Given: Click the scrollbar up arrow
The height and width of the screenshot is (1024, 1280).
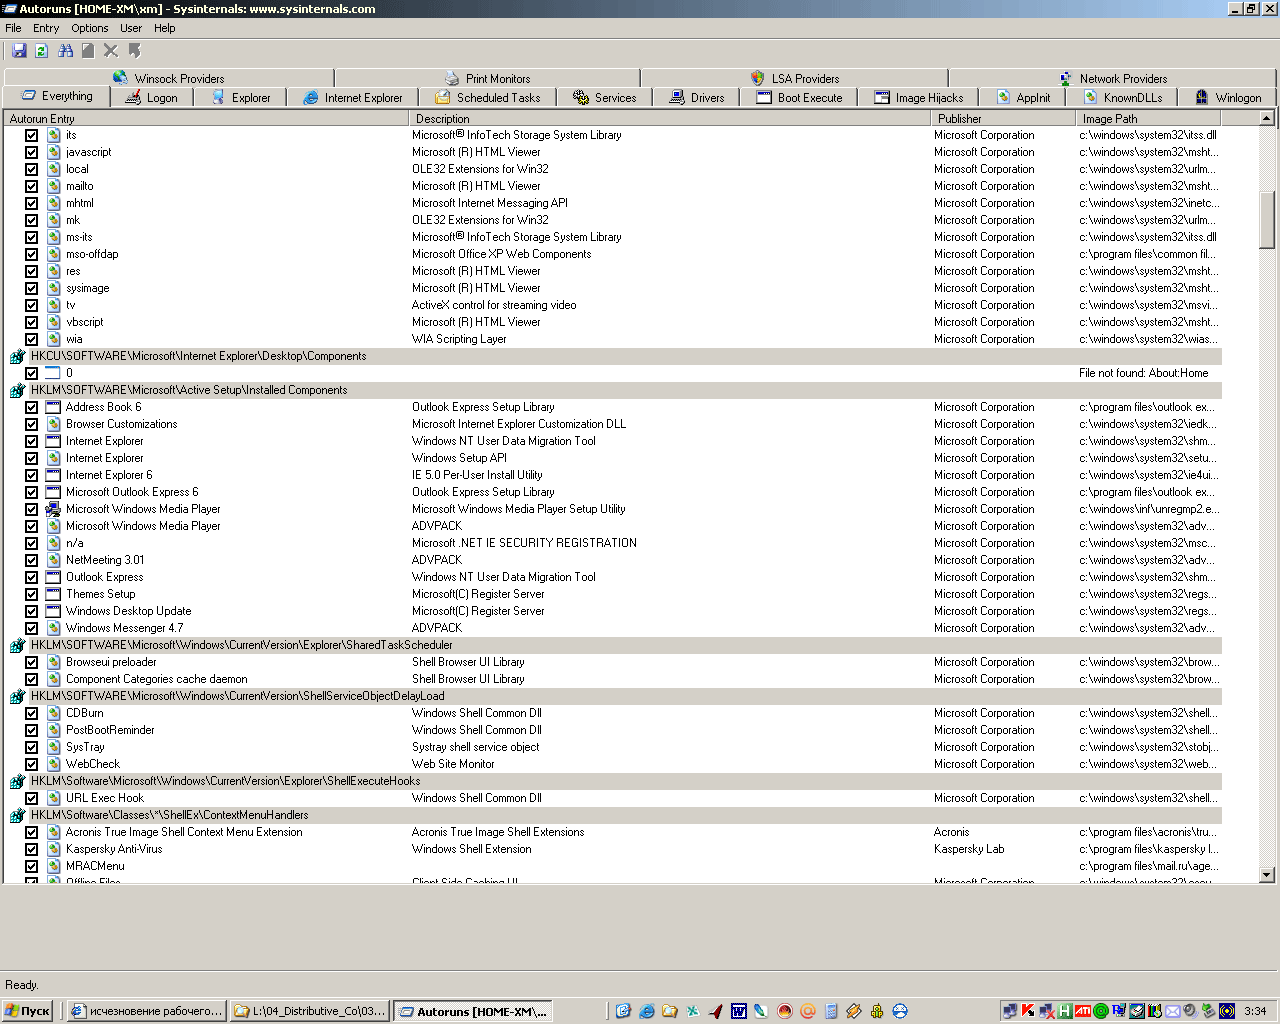Looking at the screenshot, I should pos(1267,119).
